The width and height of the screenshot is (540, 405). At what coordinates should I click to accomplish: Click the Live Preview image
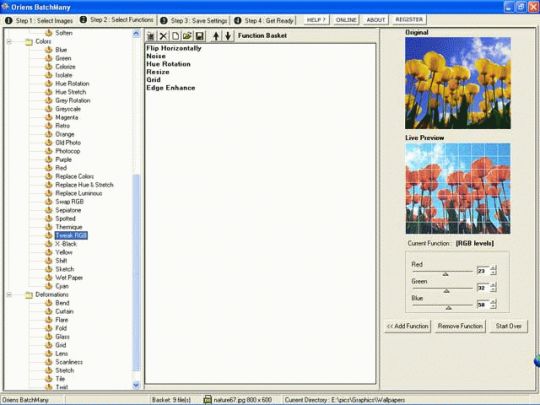458,189
